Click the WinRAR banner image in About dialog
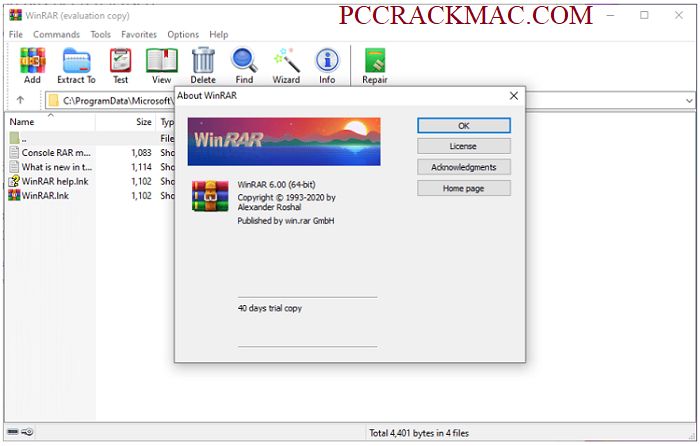The height and width of the screenshot is (446, 700). click(284, 141)
